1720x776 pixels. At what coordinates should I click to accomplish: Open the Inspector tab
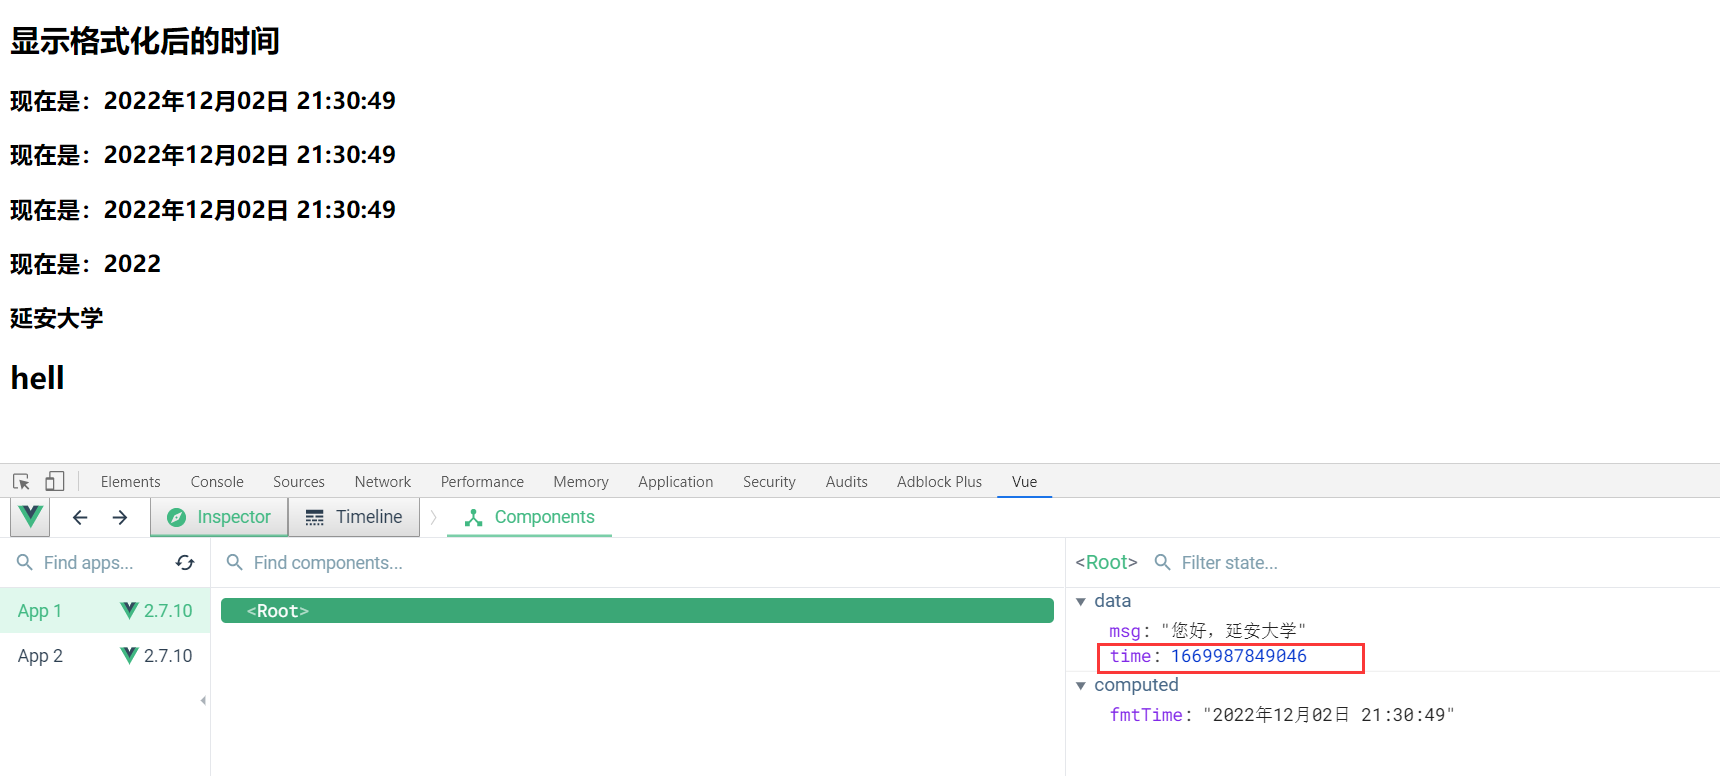point(219,517)
